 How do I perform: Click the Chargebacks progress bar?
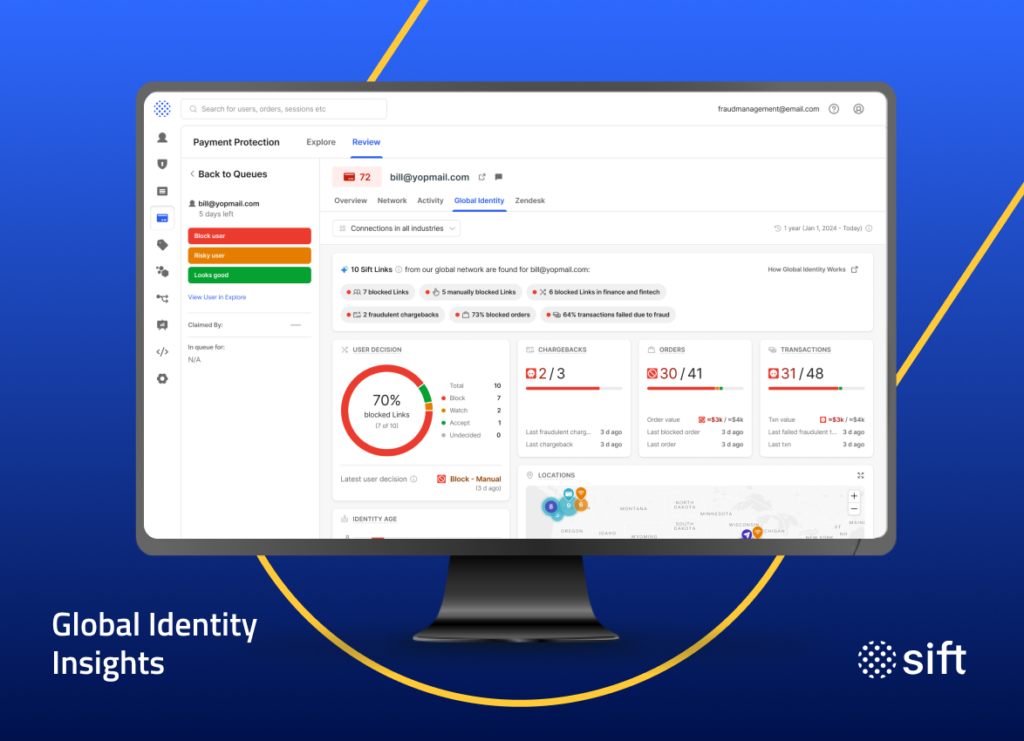click(574, 388)
